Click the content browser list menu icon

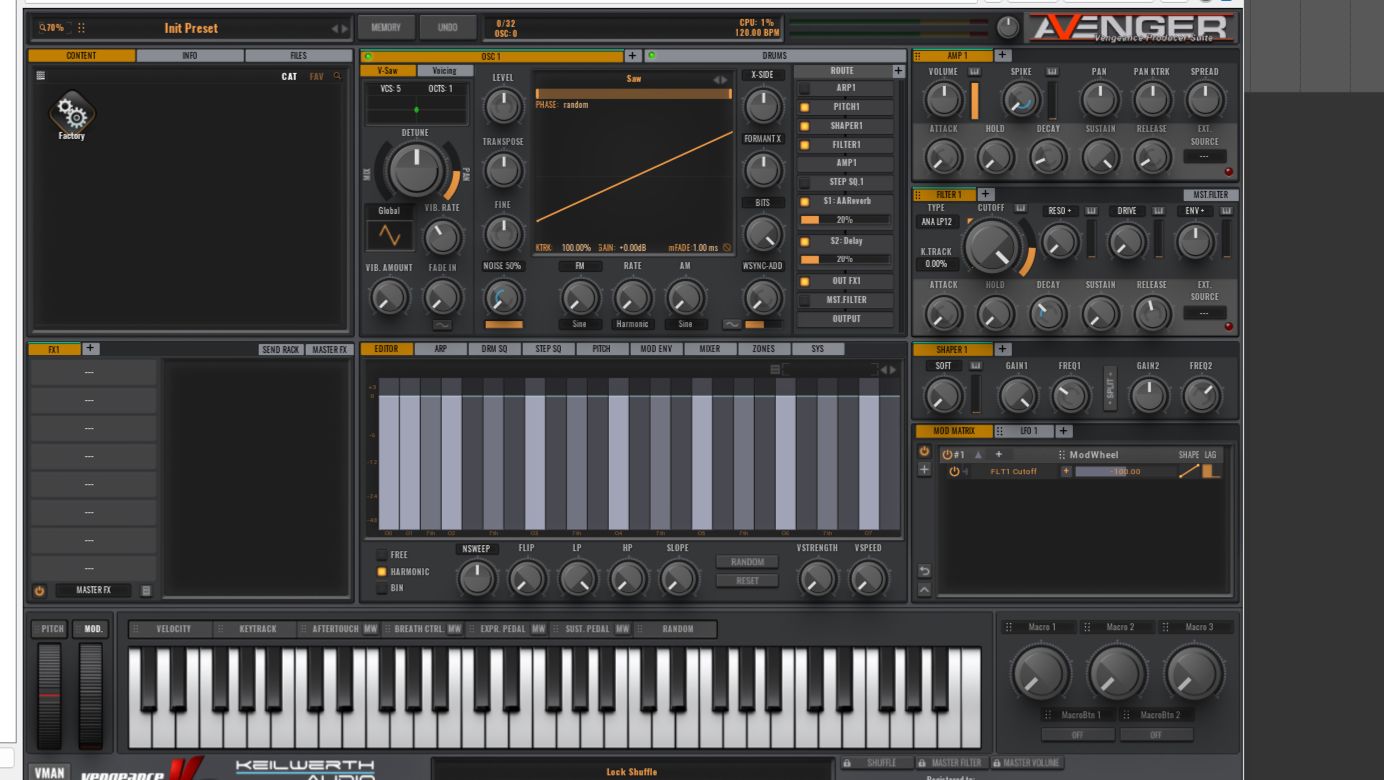41,76
